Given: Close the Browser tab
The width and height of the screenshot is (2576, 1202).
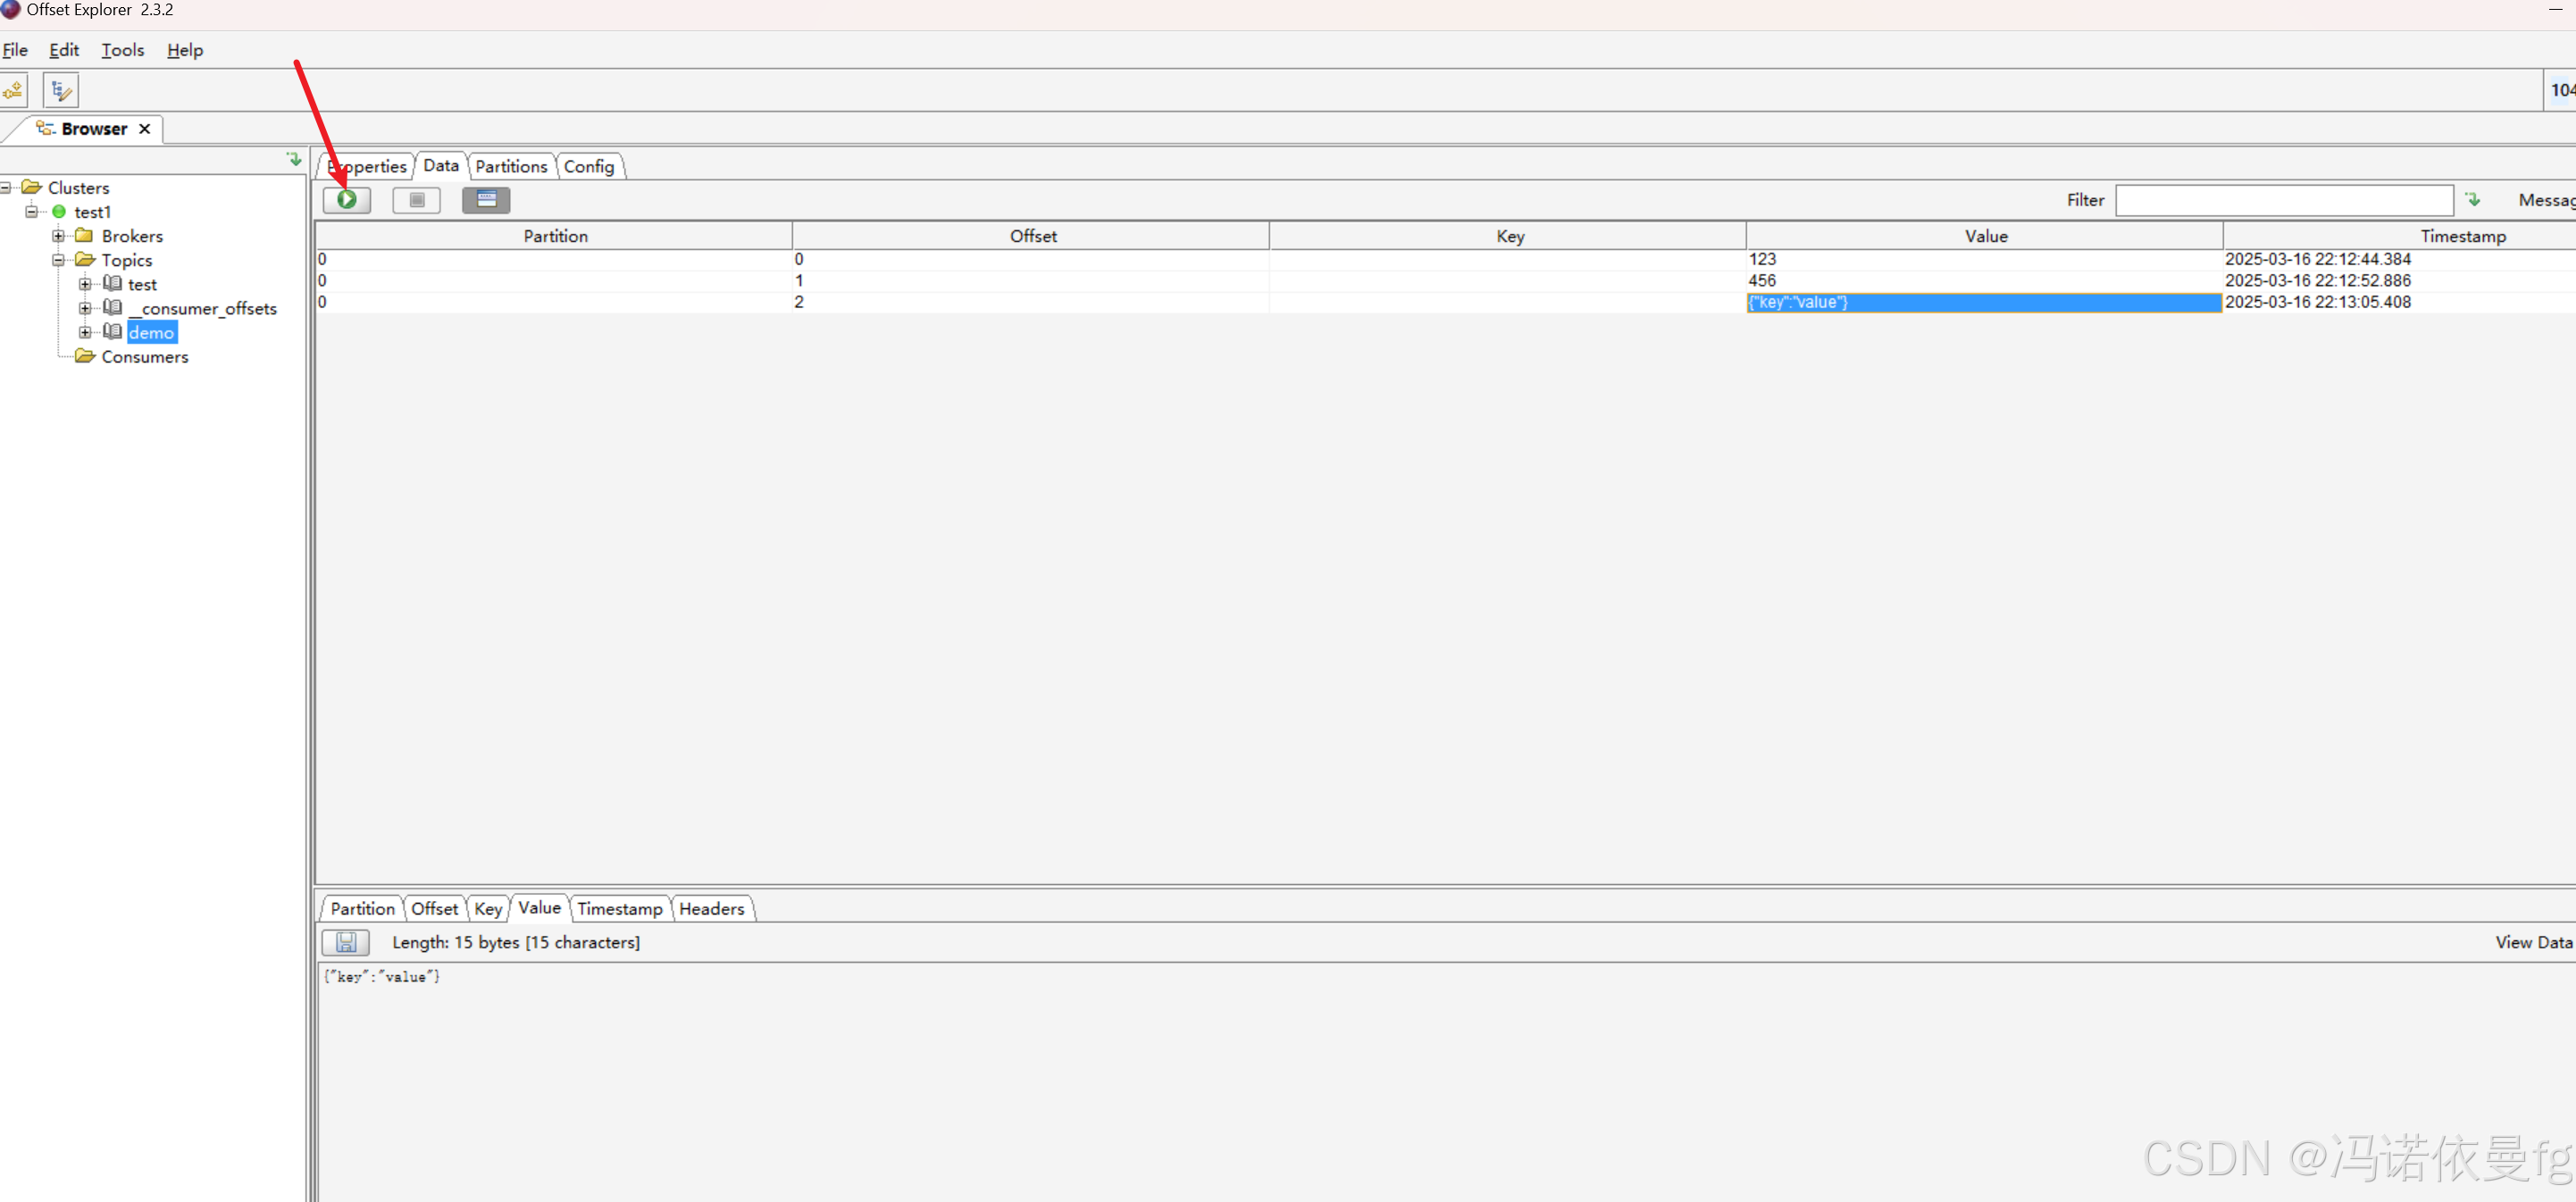Looking at the screenshot, I should 145,129.
